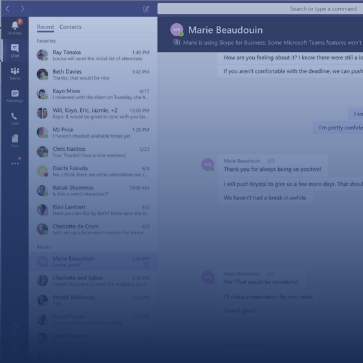The width and height of the screenshot is (363, 363).
Task: Click Marie Beaudouin name in chat header
Action: tap(225, 30)
